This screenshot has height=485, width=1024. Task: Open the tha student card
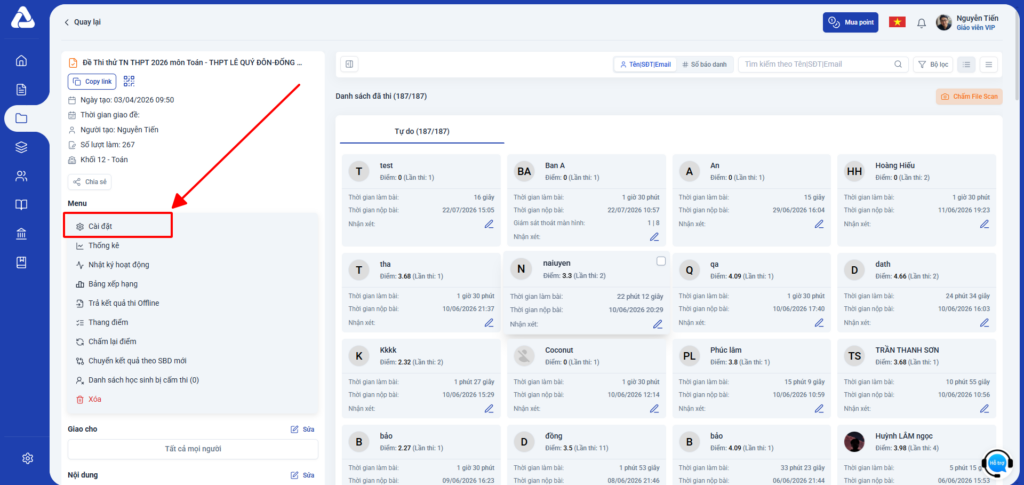point(421,292)
